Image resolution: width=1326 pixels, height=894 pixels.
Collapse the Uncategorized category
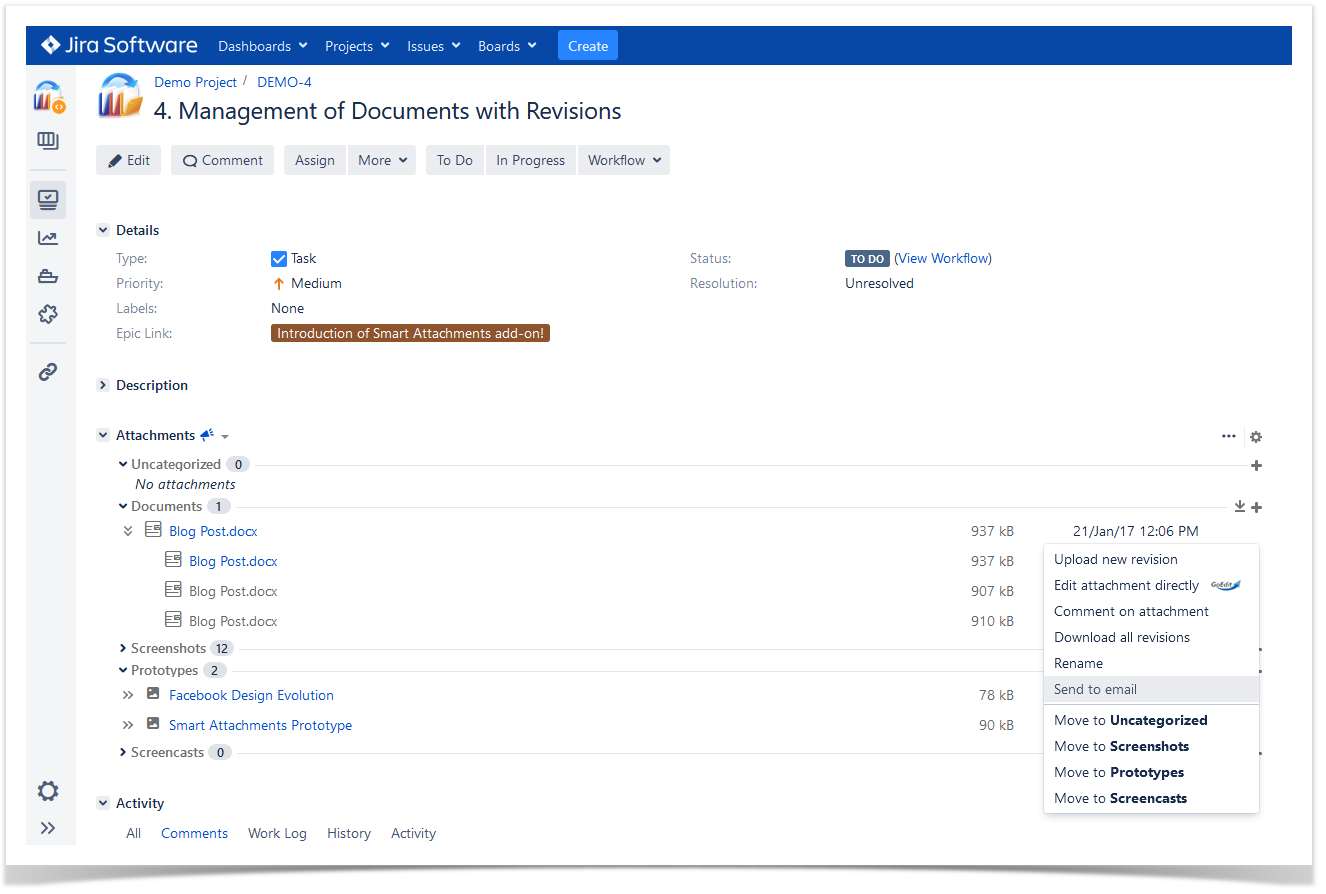point(123,464)
